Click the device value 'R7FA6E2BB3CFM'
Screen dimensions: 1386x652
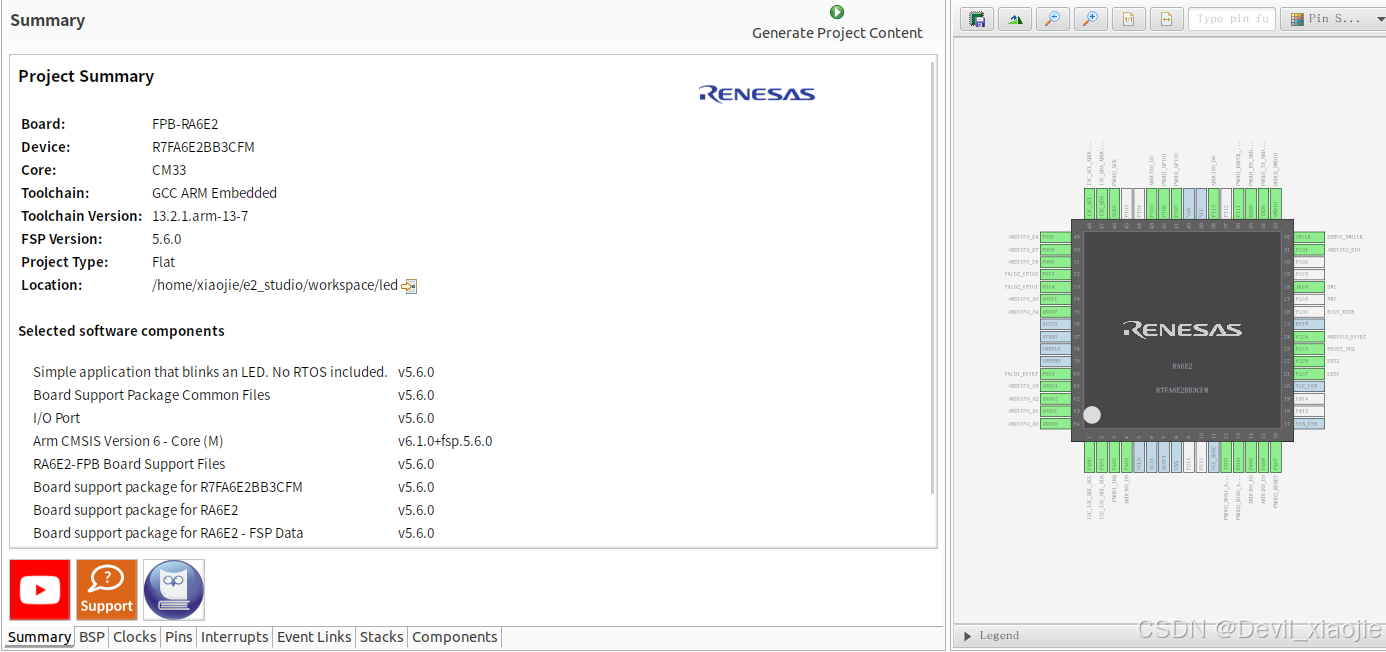[x=203, y=148]
